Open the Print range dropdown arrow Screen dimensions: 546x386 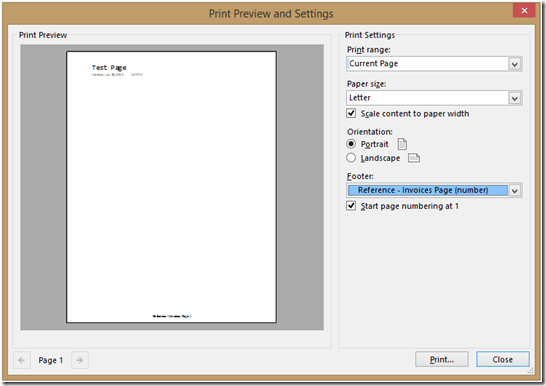[515, 64]
